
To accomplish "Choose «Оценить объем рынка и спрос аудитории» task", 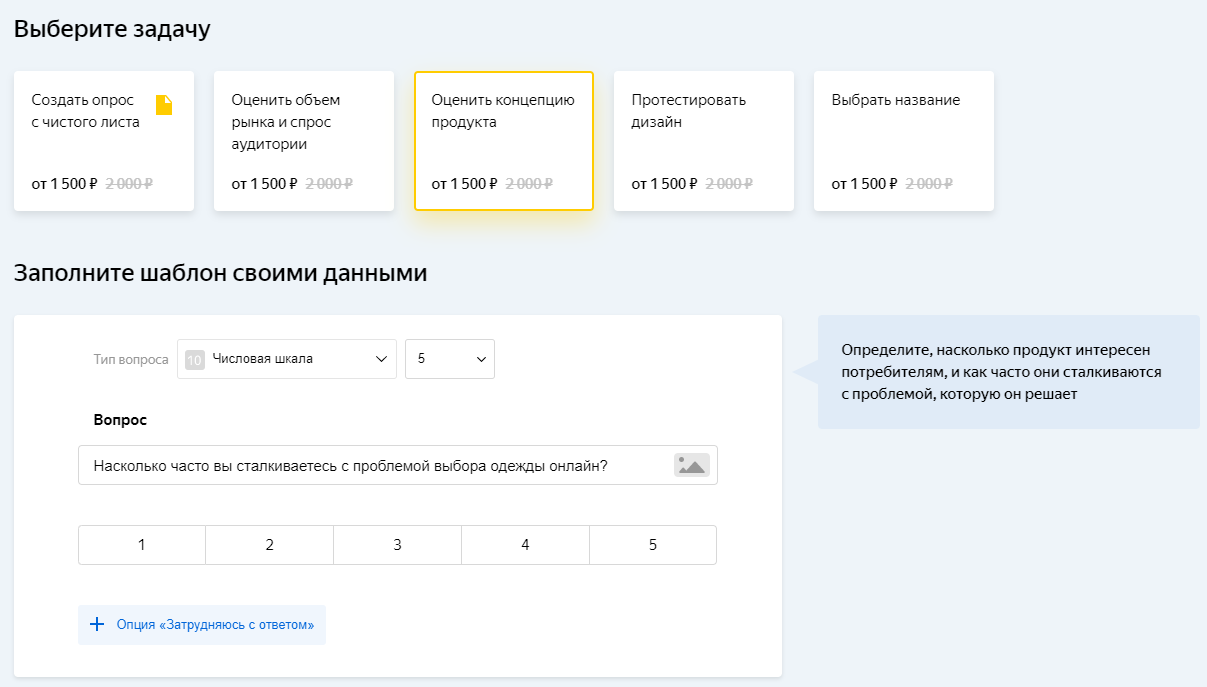I will [x=303, y=141].
